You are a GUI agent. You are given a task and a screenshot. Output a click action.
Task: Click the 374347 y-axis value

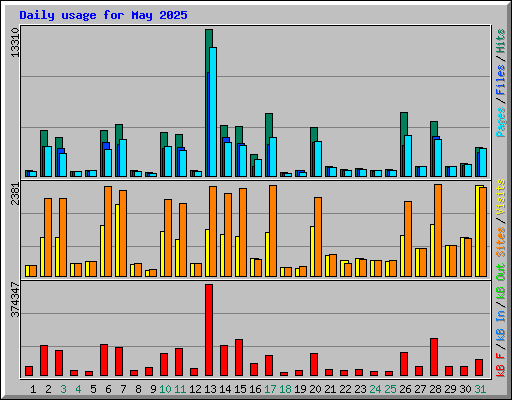(15, 299)
